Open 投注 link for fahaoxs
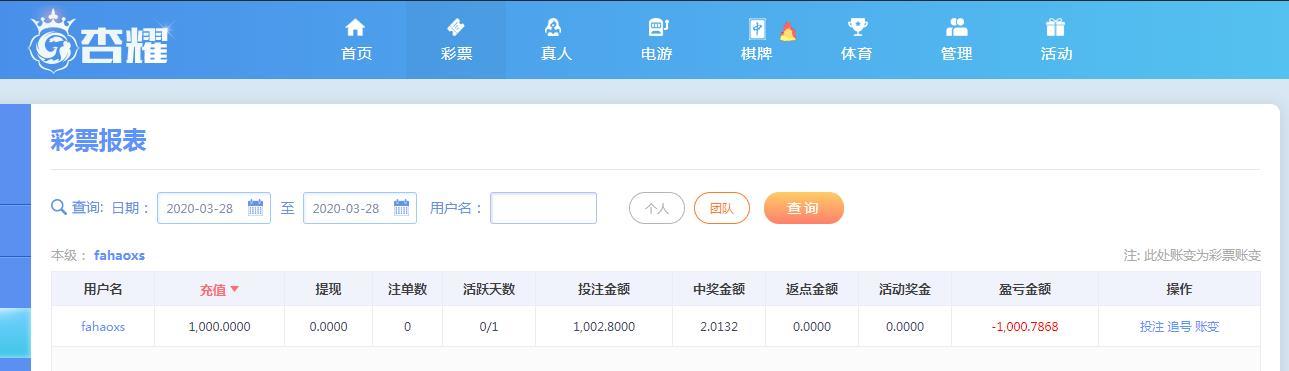Image resolution: width=1289 pixels, height=371 pixels. pyautogui.click(x=1151, y=326)
